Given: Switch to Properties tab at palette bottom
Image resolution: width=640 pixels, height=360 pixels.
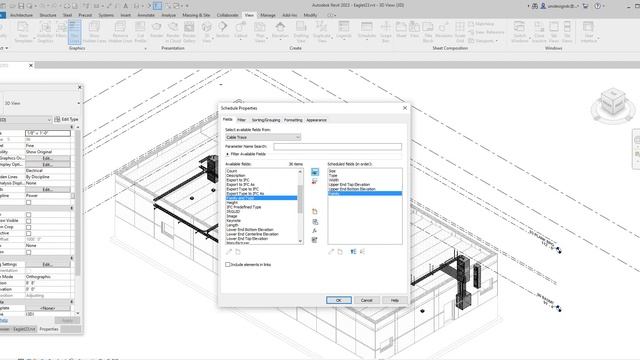Looking at the screenshot, I should coord(49,329).
